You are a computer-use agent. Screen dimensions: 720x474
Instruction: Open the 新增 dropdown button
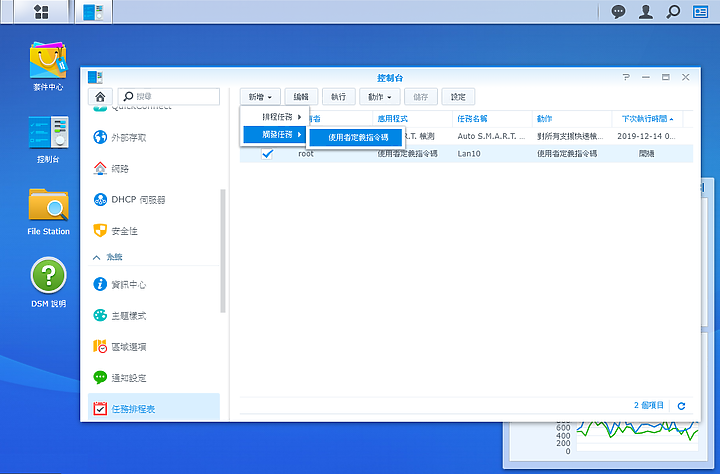[x=260, y=97]
